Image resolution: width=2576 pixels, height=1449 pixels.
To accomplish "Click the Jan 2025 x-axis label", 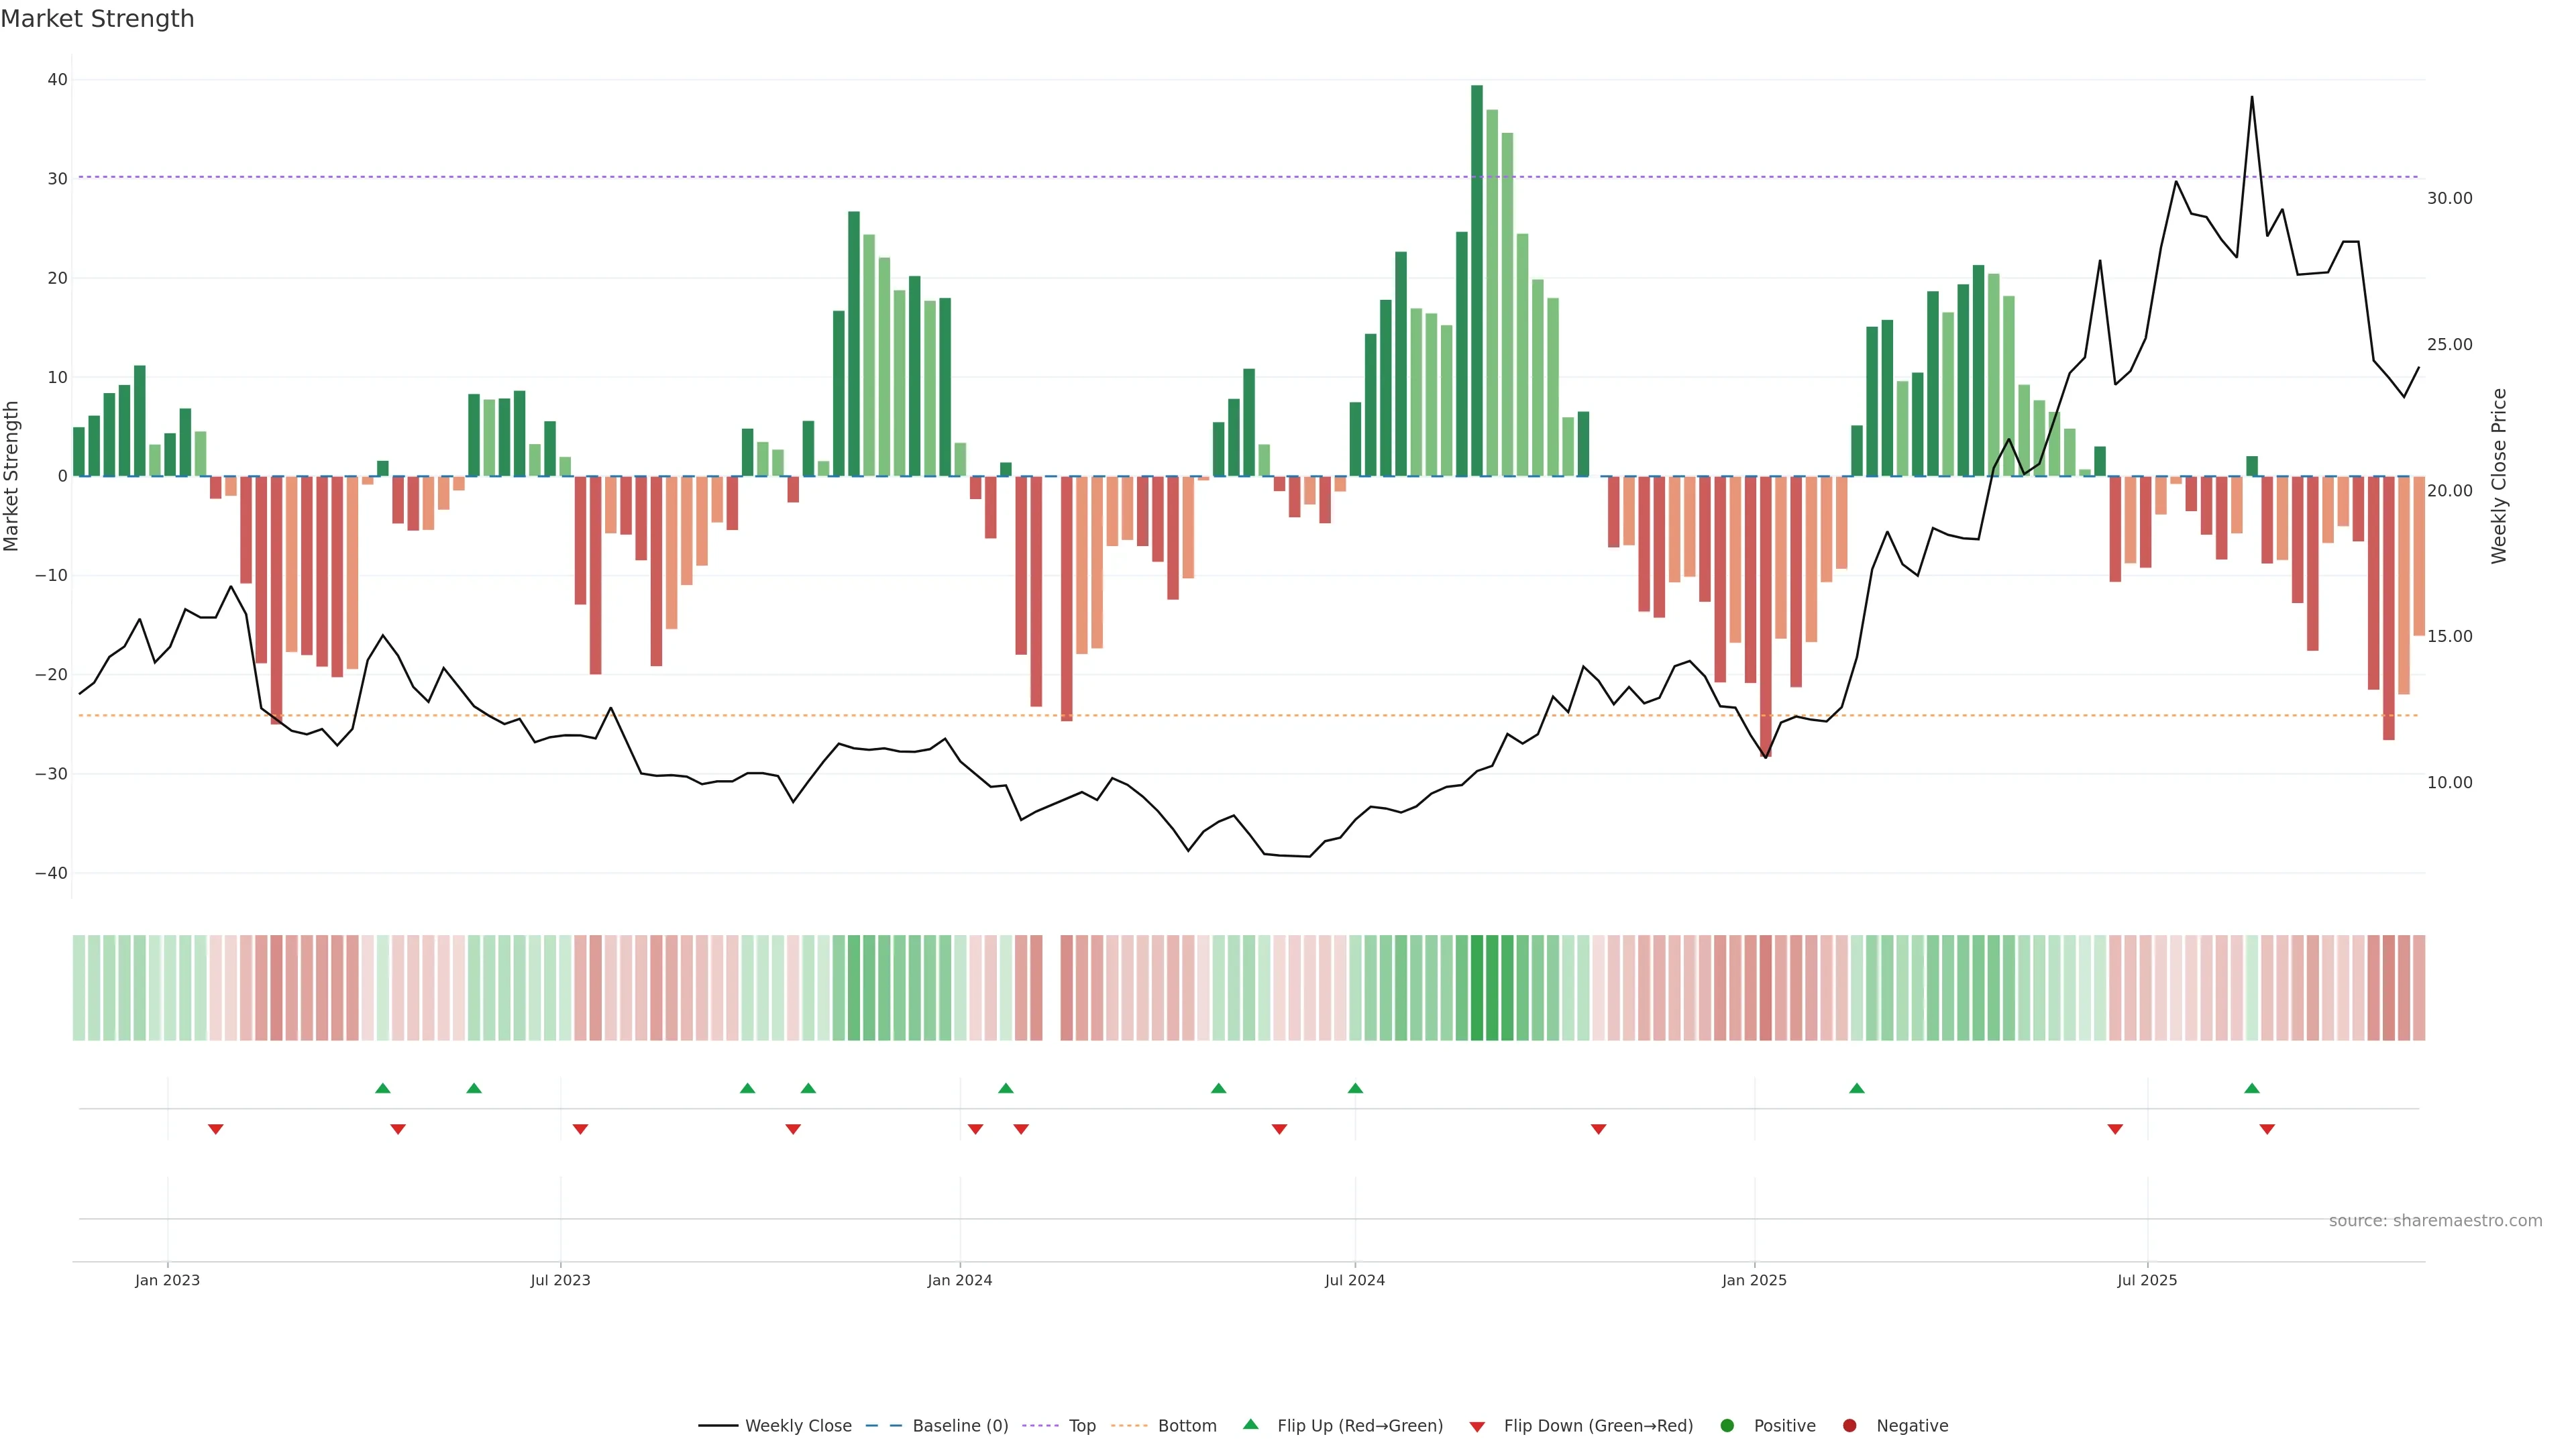I will 1754,1280.
